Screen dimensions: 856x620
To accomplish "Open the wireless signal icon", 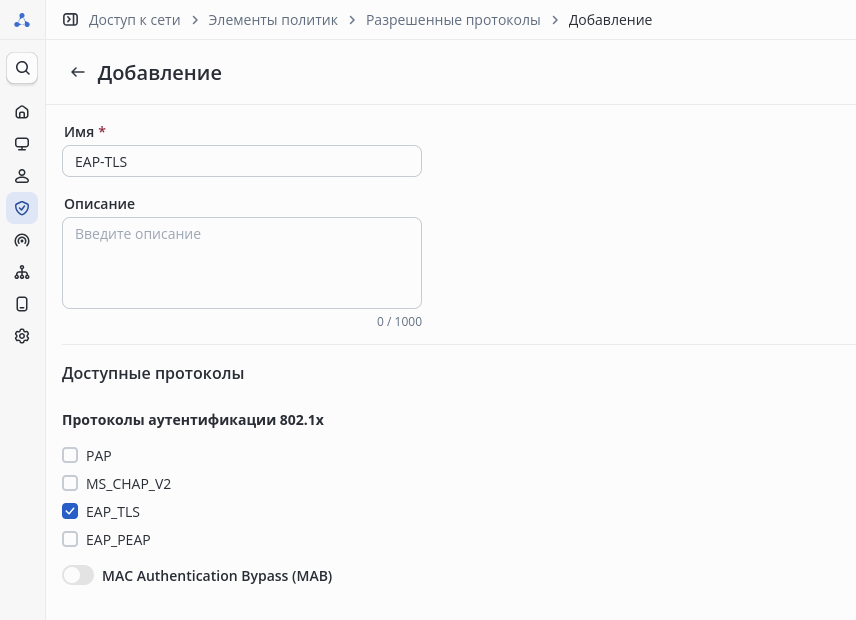I will [x=22, y=240].
